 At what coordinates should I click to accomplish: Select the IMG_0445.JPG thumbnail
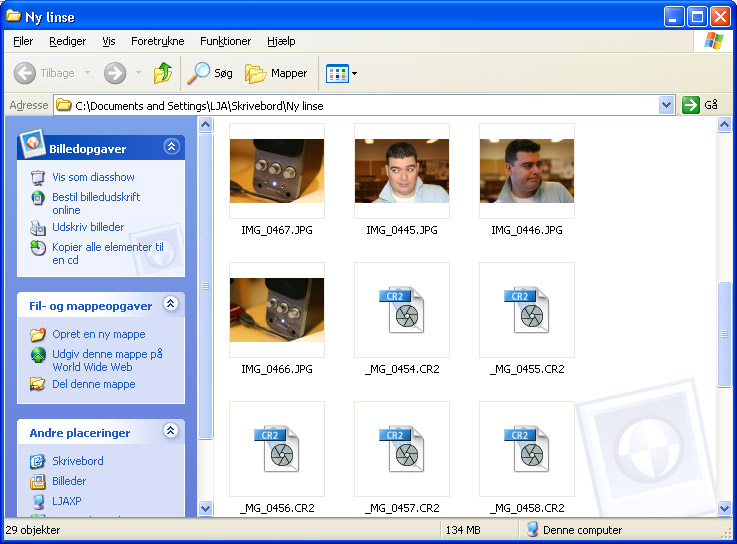401,171
